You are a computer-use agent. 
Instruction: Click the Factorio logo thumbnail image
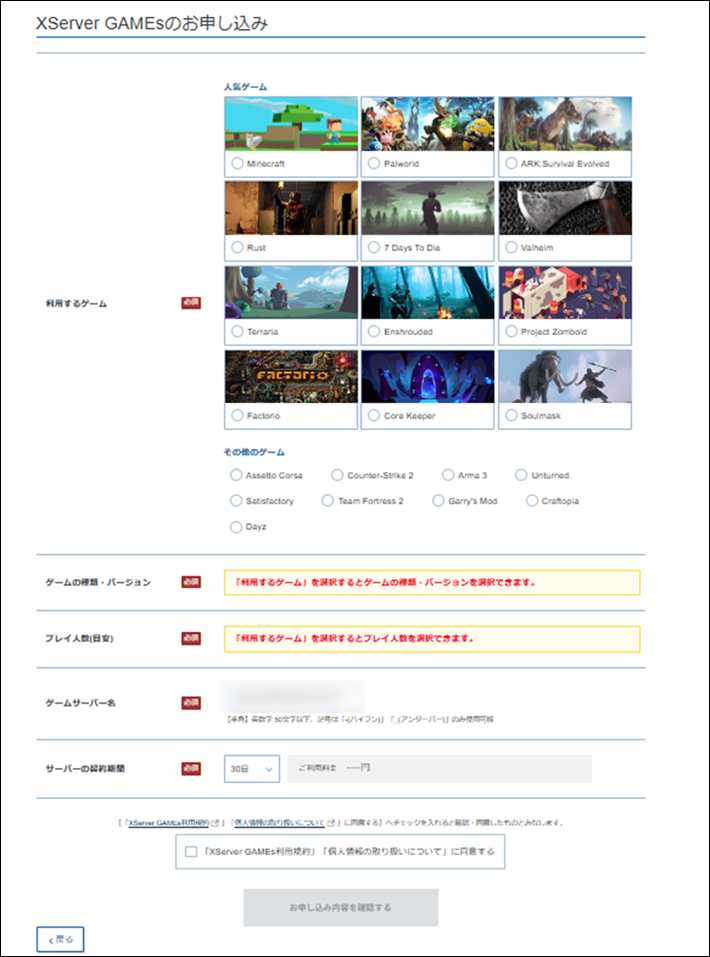click(x=291, y=377)
